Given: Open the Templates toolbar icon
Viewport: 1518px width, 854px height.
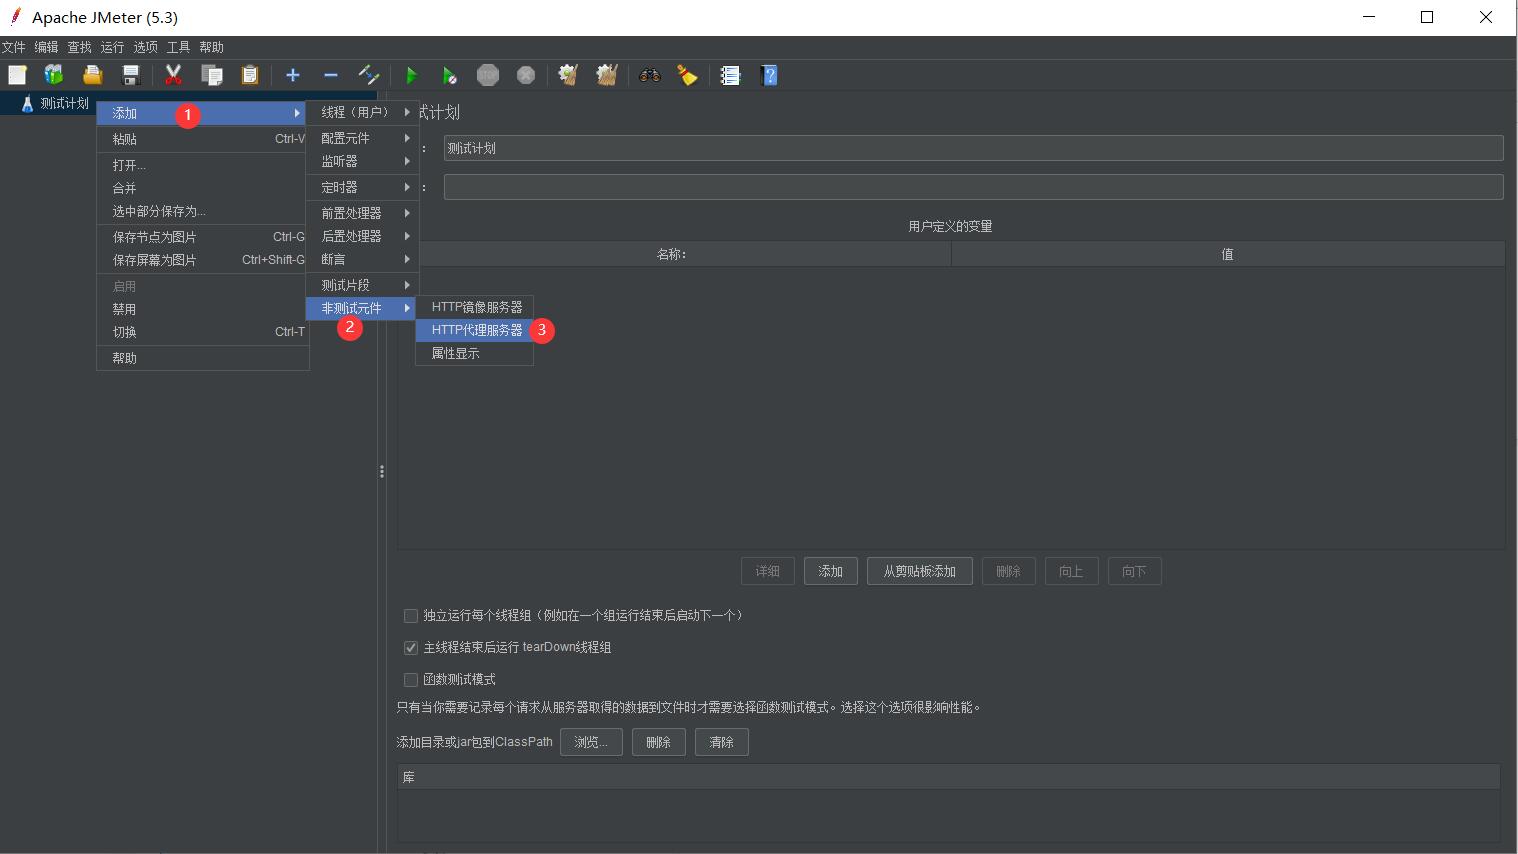Looking at the screenshot, I should coord(54,75).
